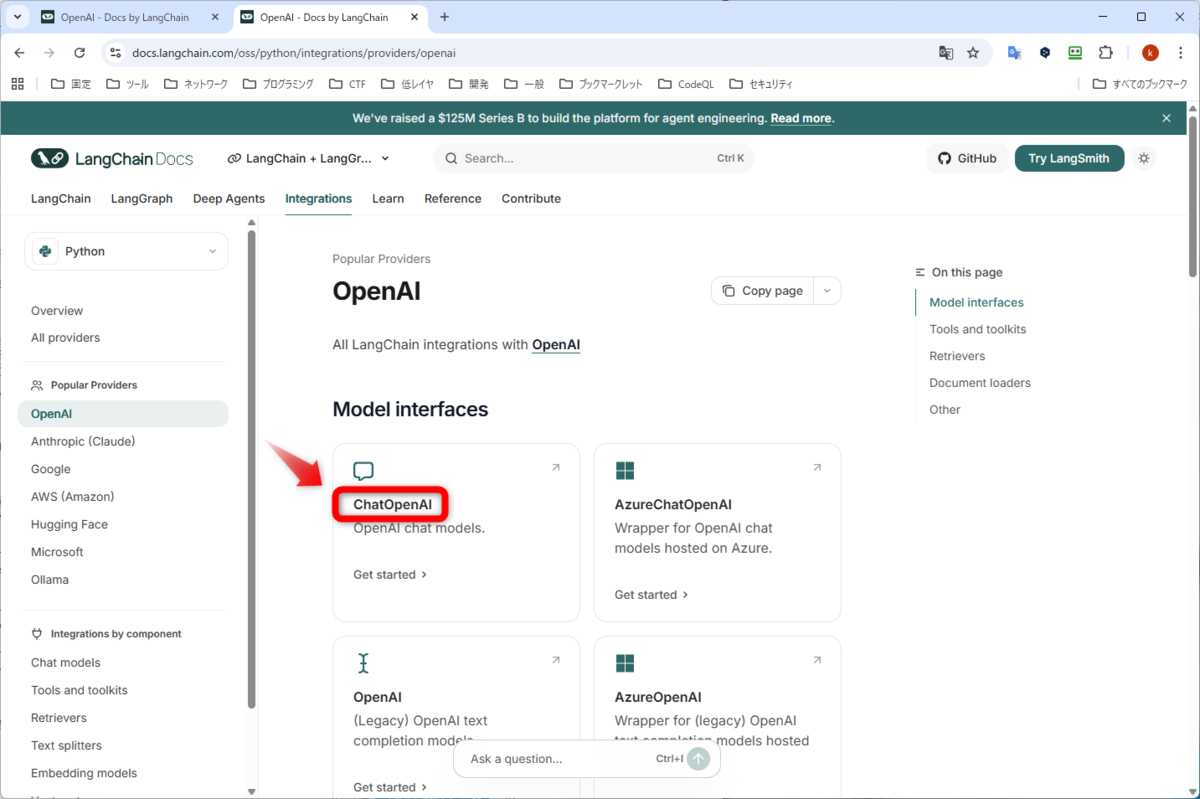Click the grid icon on AzureChatOpenAI card
The height and width of the screenshot is (799, 1200).
click(624, 470)
